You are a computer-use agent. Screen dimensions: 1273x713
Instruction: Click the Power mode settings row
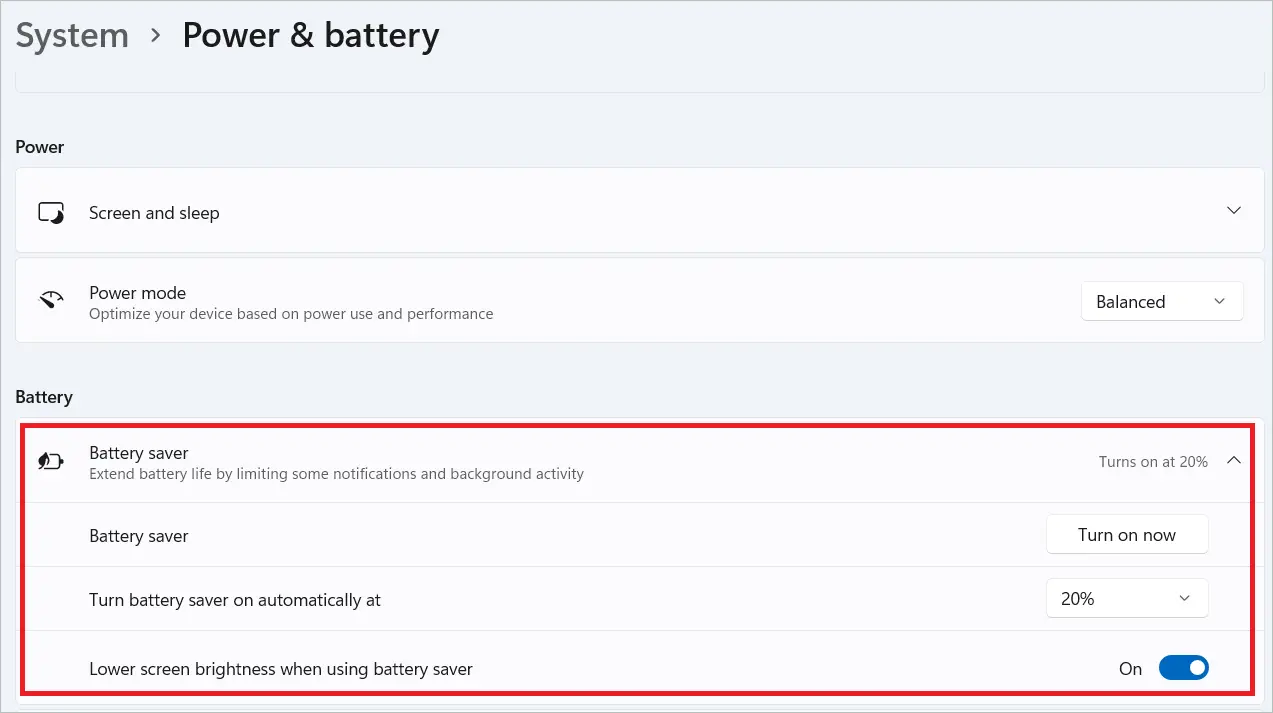tap(400, 301)
